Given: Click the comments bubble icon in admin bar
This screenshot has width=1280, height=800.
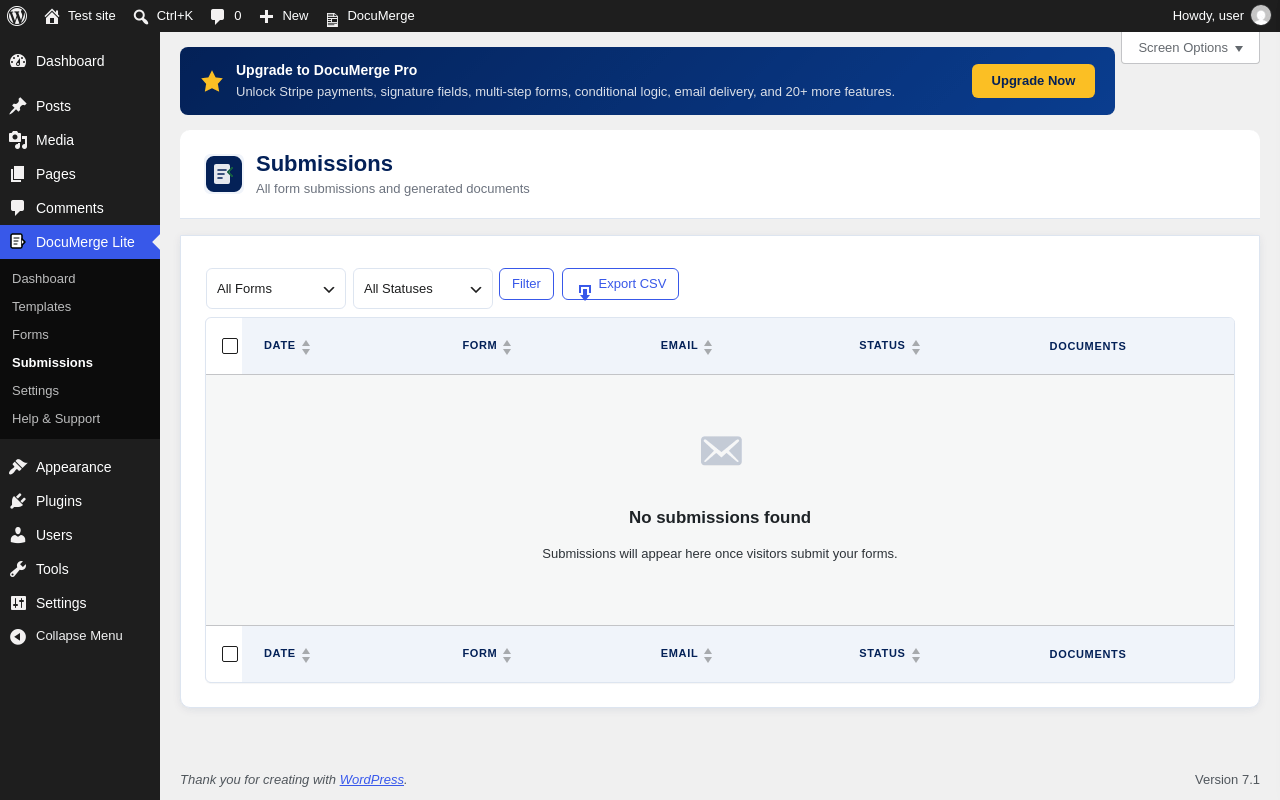Looking at the screenshot, I should point(217,16).
